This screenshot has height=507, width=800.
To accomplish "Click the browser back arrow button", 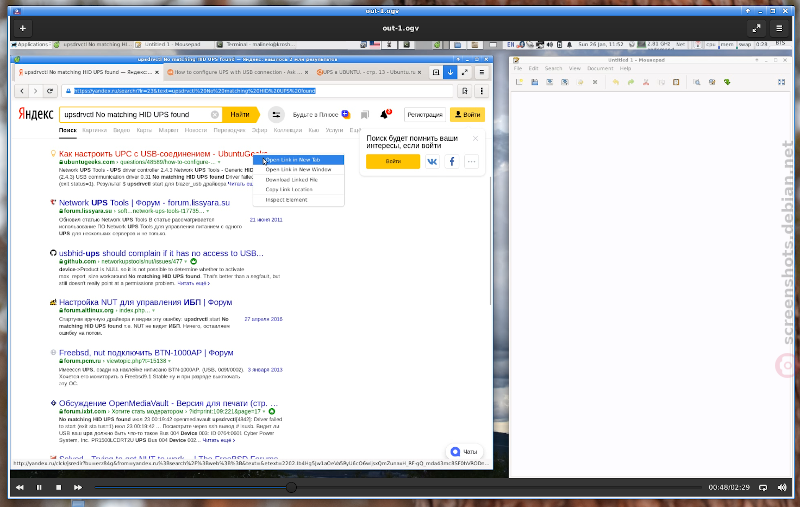I will point(22,91).
